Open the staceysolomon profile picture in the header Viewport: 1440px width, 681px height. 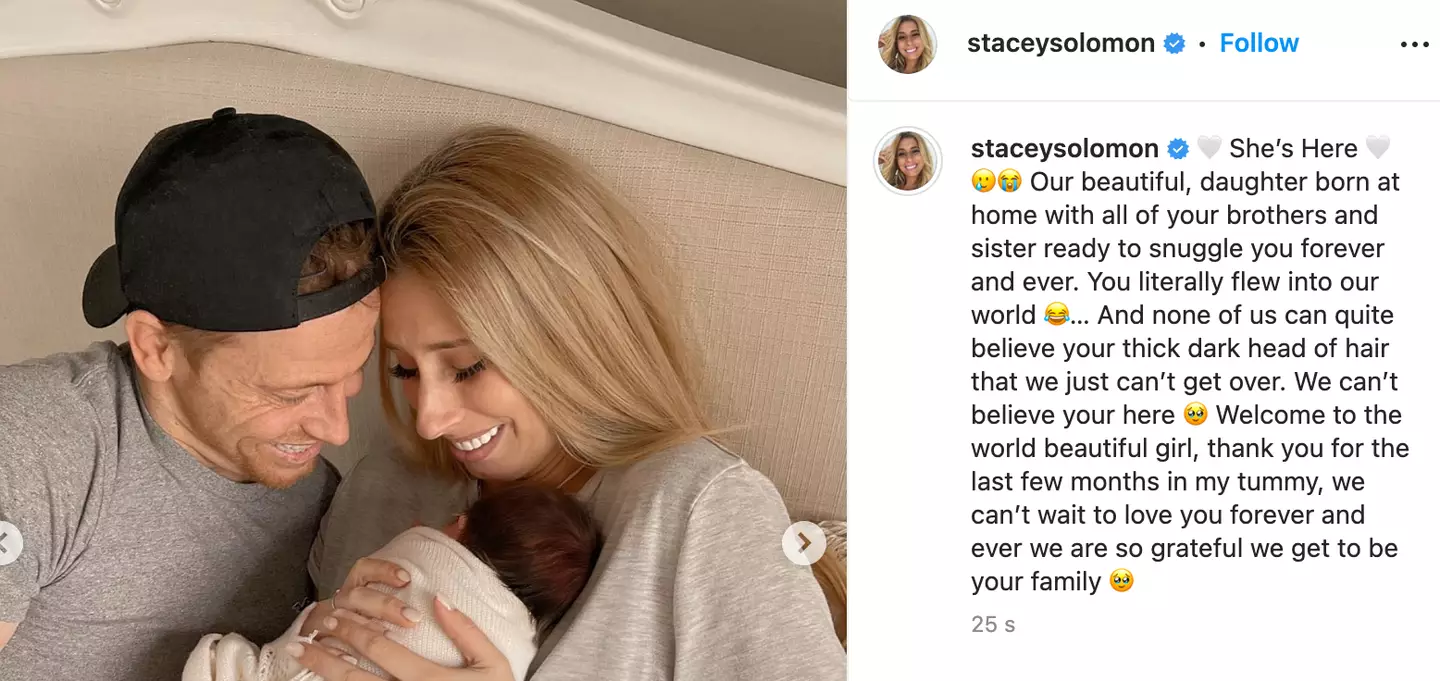(x=907, y=44)
